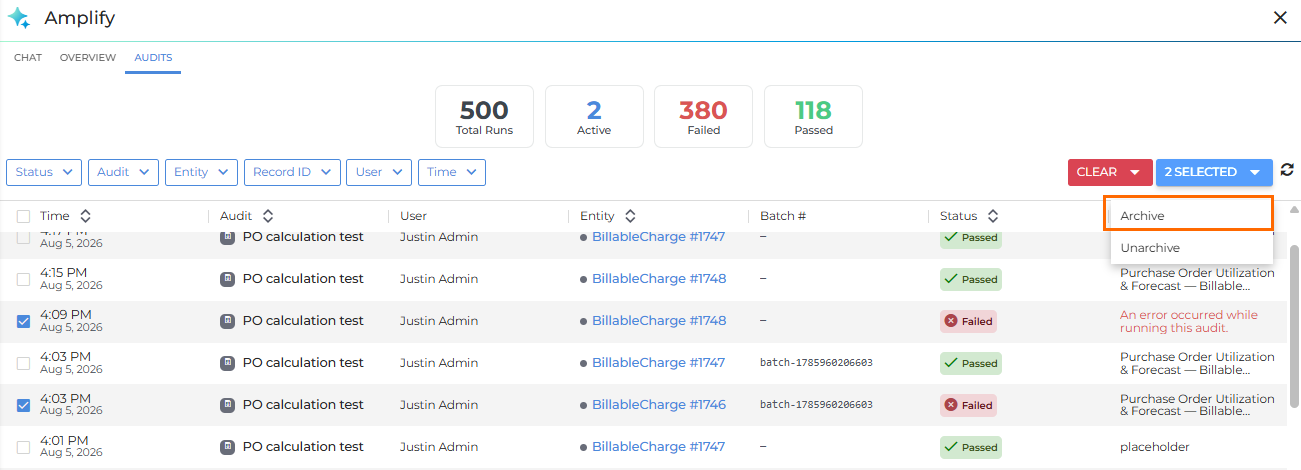This screenshot has width=1301, height=470.
Task: Click the Batch # column header
Action: 783,216
